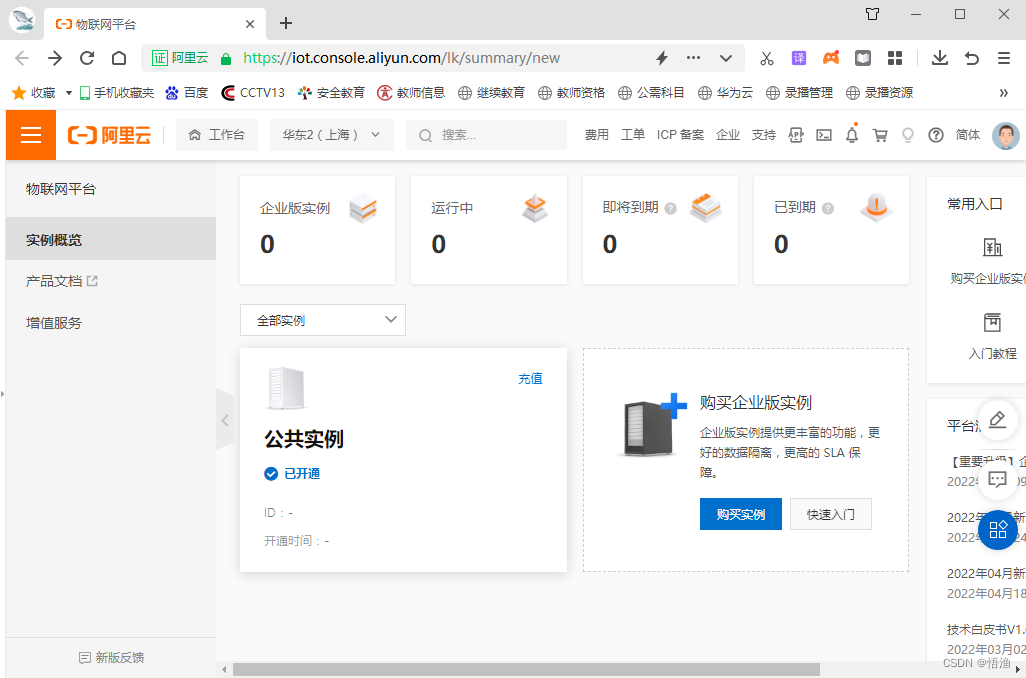Screen dimensions: 1026x678
Task: Open 增值服务 from the sidebar
Action: (x=54, y=323)
